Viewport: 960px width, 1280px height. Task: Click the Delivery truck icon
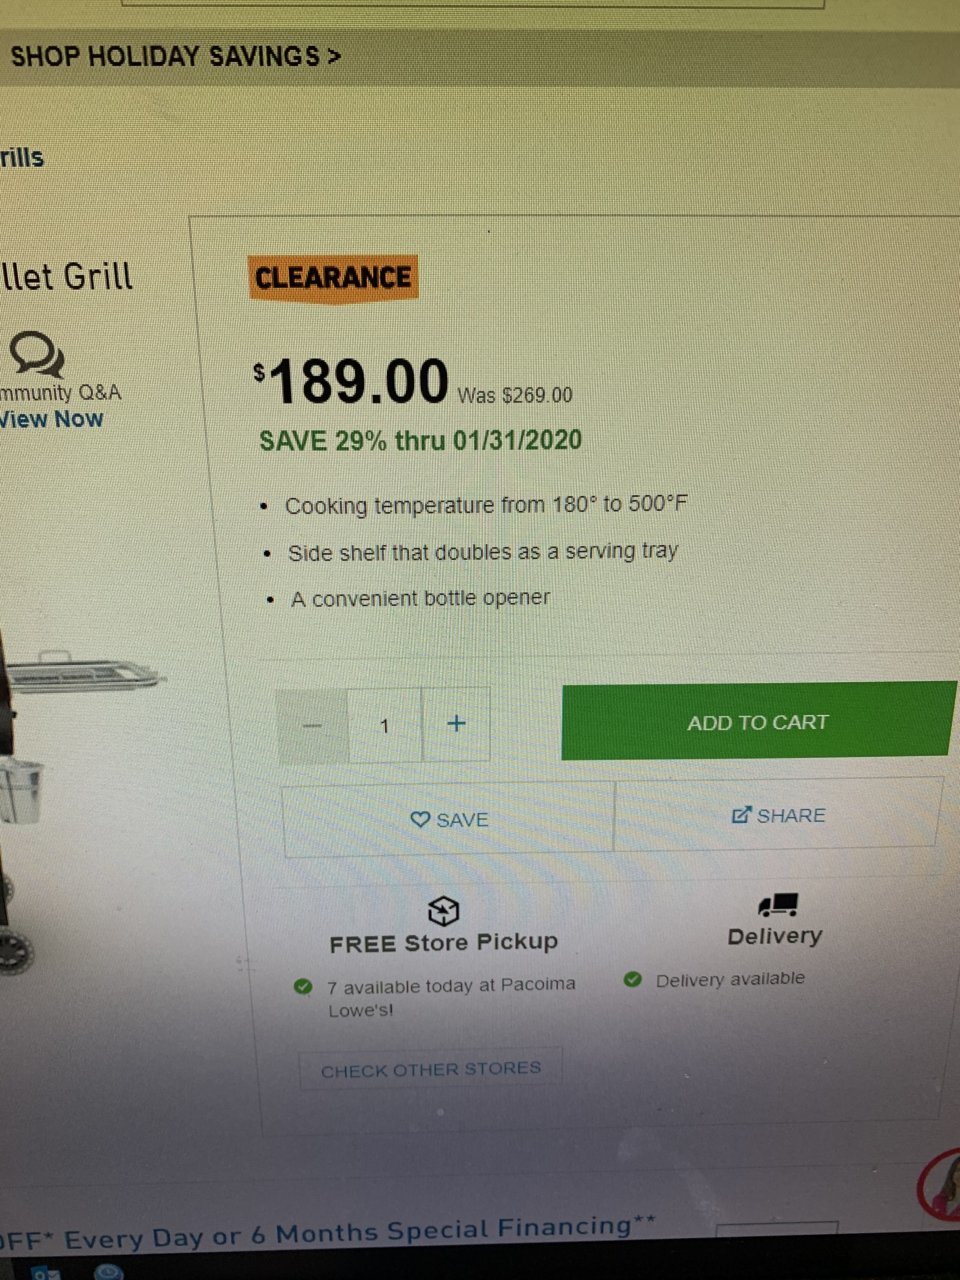coord(777,905)
